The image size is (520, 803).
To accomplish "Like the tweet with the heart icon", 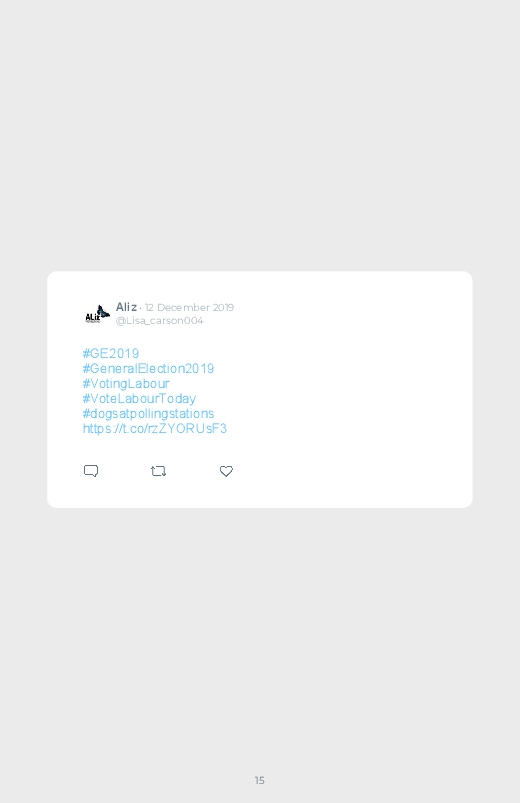I will click(x=226, y=471).
